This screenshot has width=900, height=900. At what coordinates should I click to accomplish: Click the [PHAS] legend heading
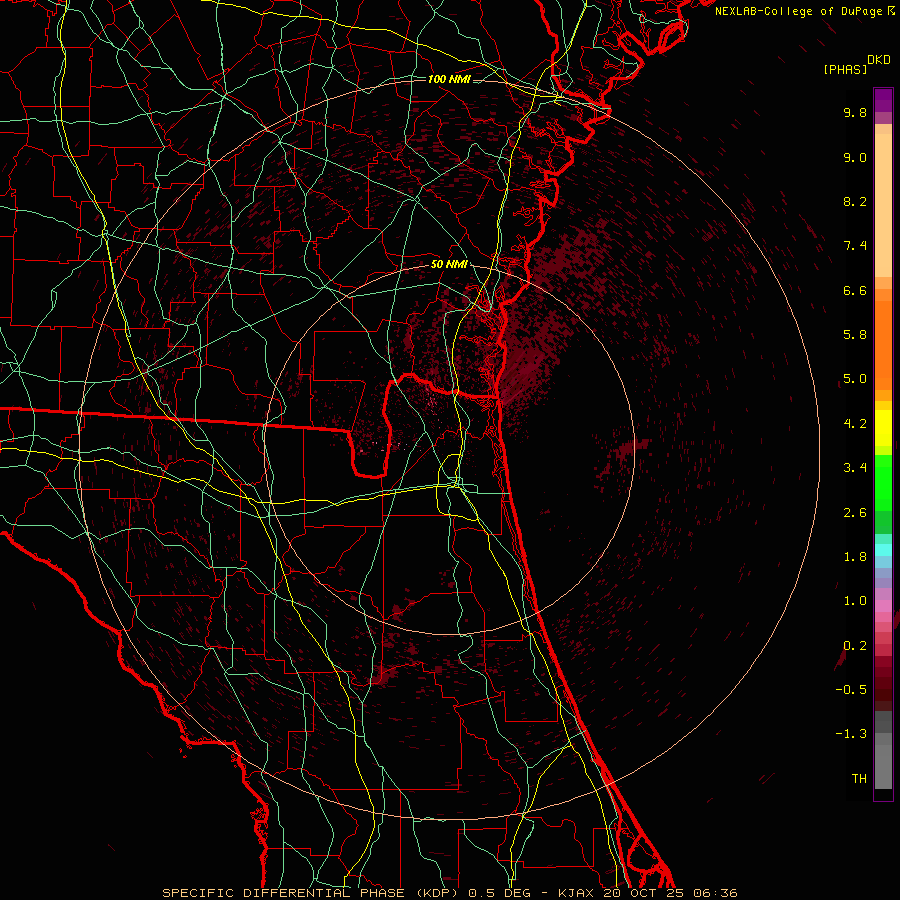pos(845,69)
